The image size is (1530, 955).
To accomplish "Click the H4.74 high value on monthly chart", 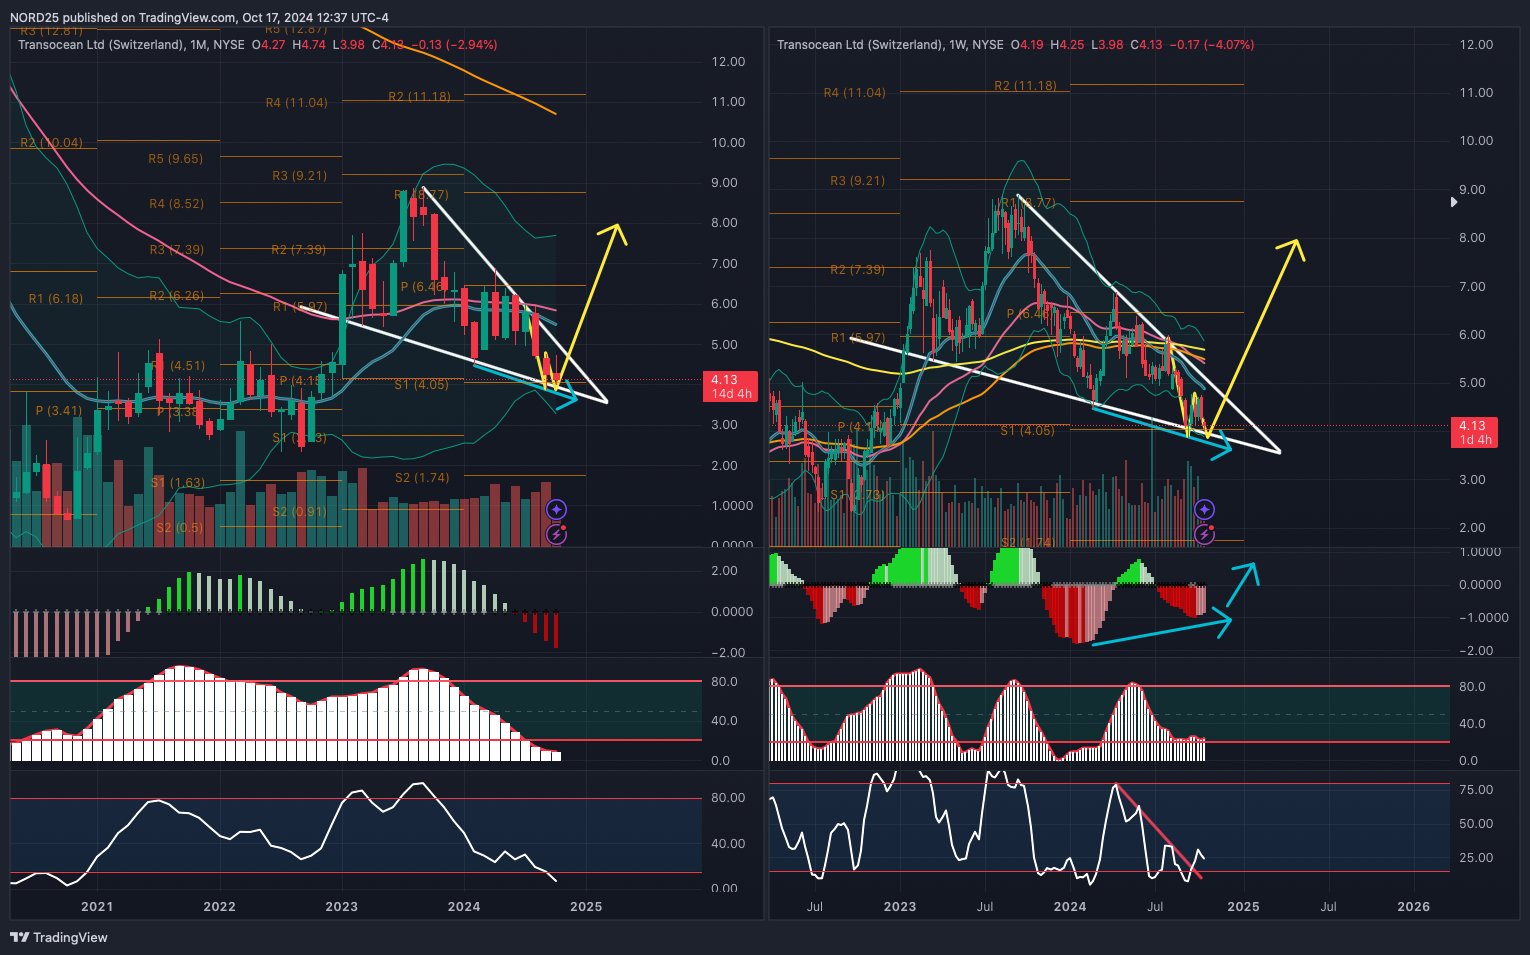I will 308,45.
